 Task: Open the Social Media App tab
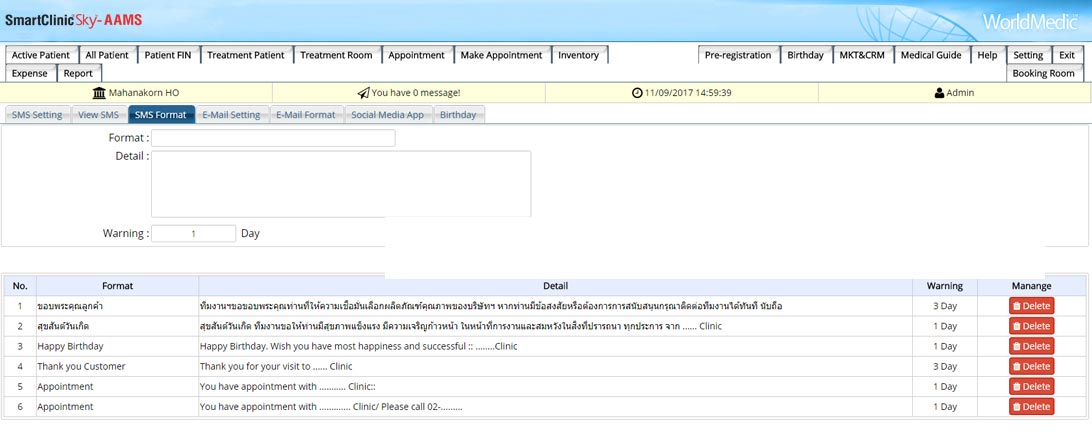[x=387, y=115]
